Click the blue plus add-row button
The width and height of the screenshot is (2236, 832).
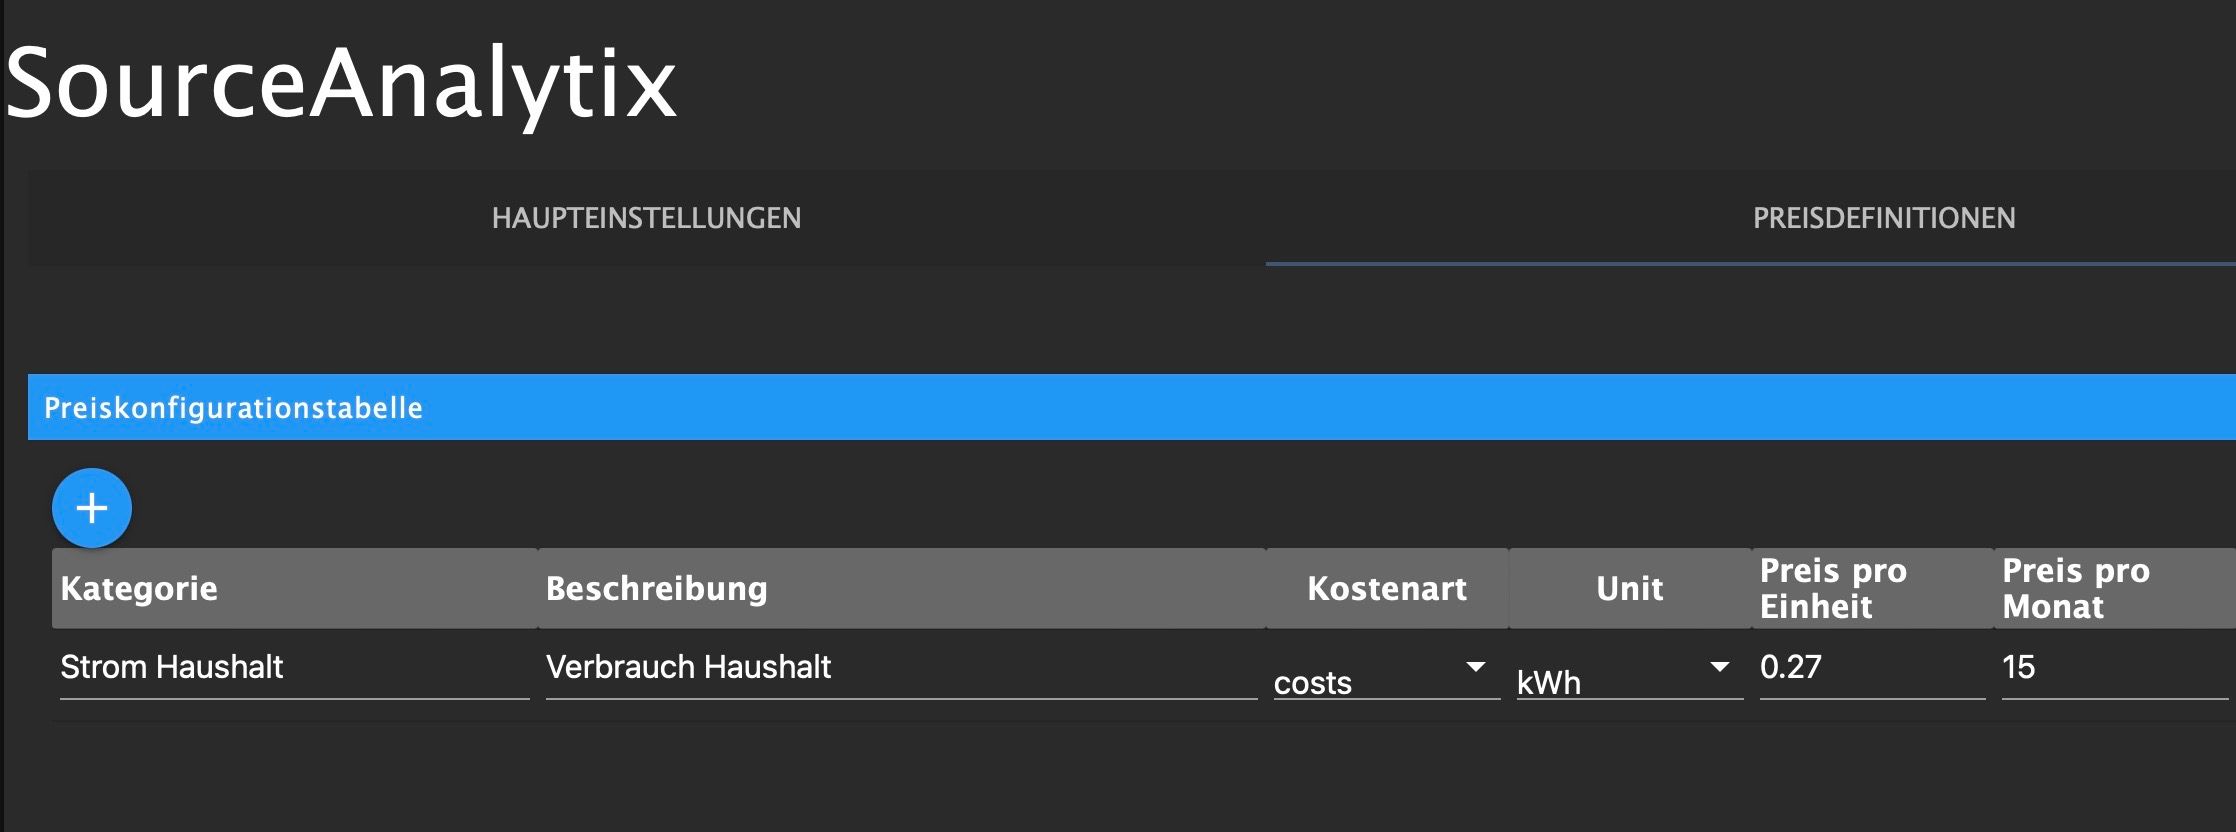pos(92,508)
